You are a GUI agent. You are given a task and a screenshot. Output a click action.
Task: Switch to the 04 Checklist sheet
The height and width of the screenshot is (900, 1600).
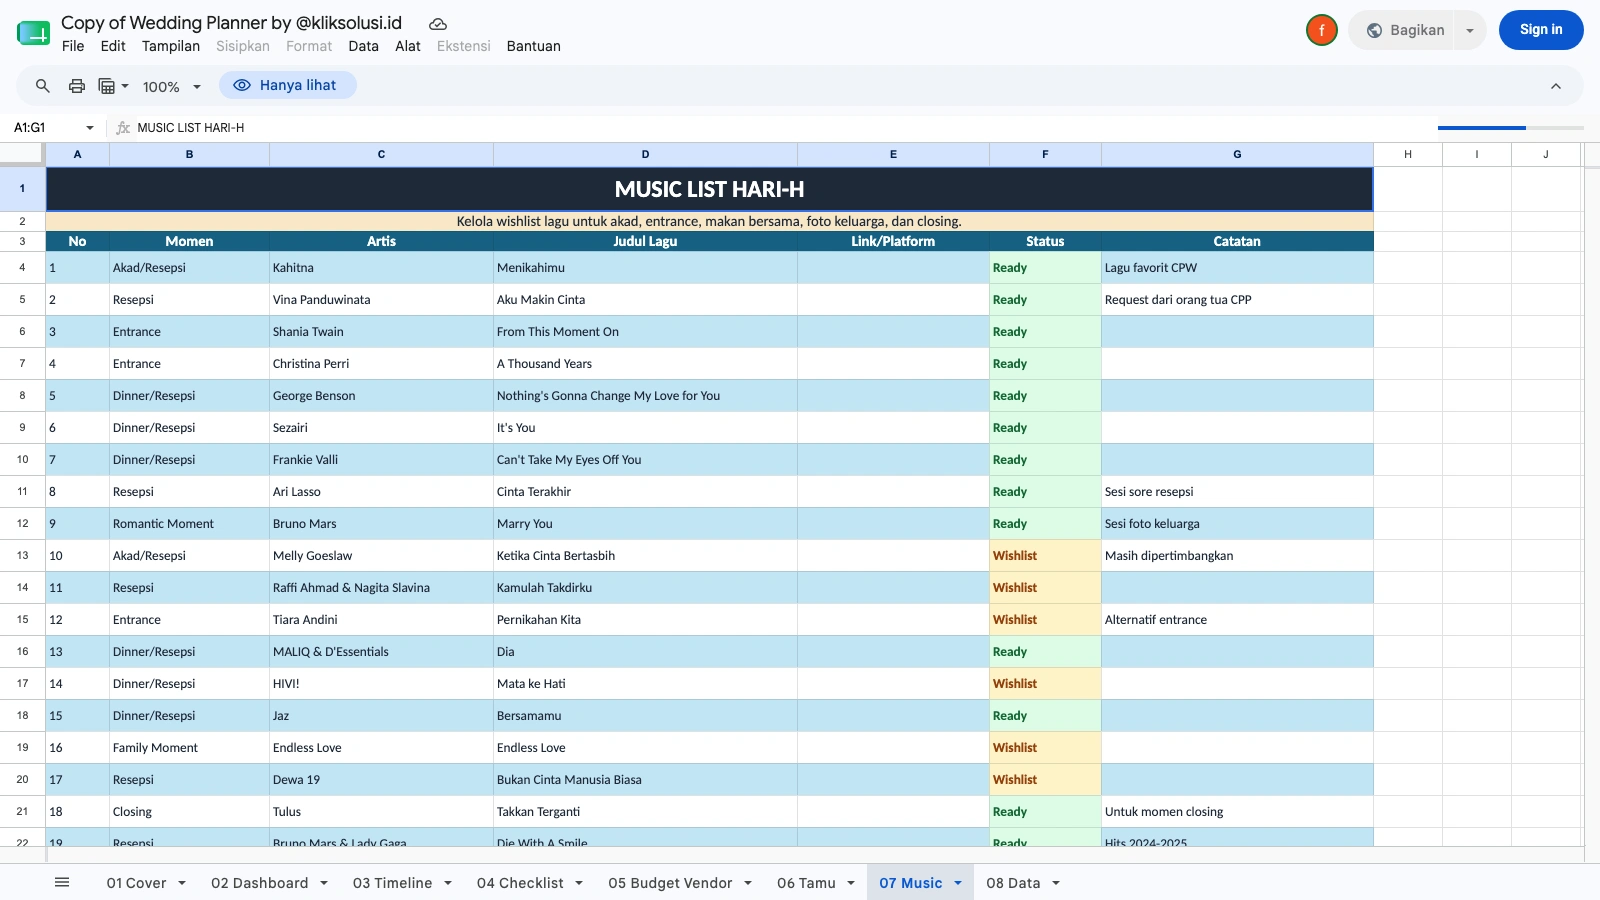coord(520,883)
